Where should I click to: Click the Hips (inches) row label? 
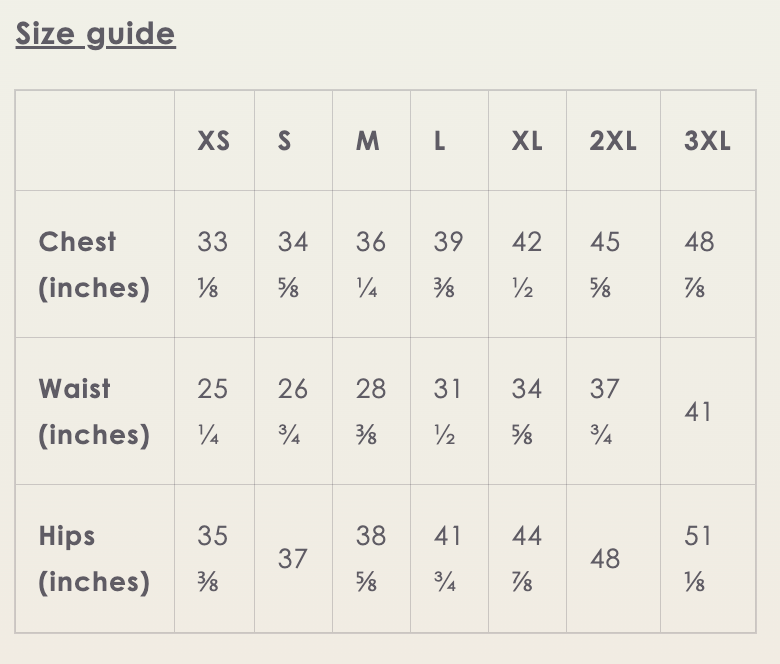point(94,559)
